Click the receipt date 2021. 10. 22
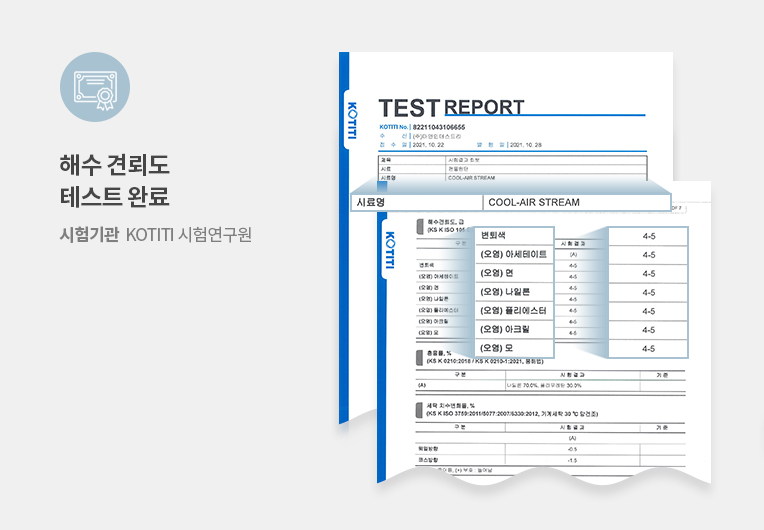 click(428, 145)
